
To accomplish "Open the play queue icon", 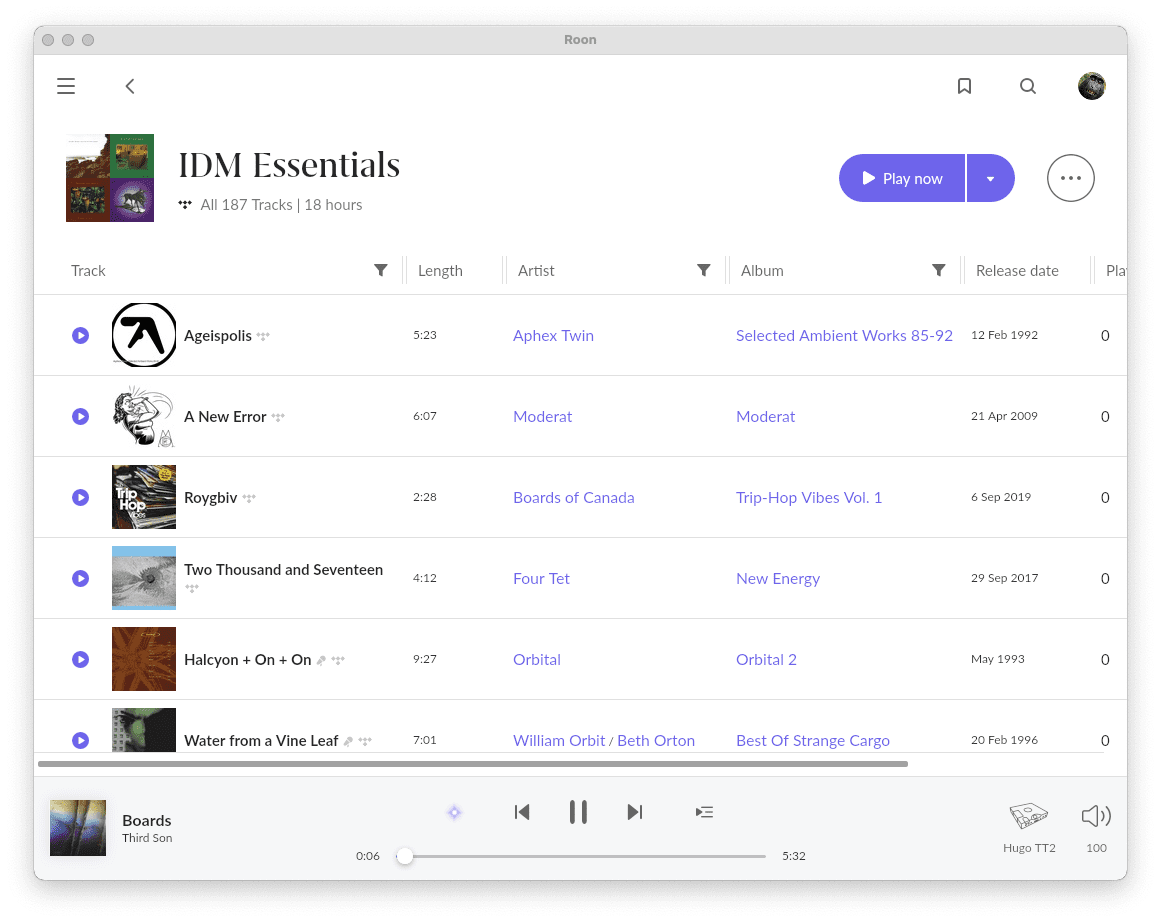I will pyautogui.click(x=704, y=812).
